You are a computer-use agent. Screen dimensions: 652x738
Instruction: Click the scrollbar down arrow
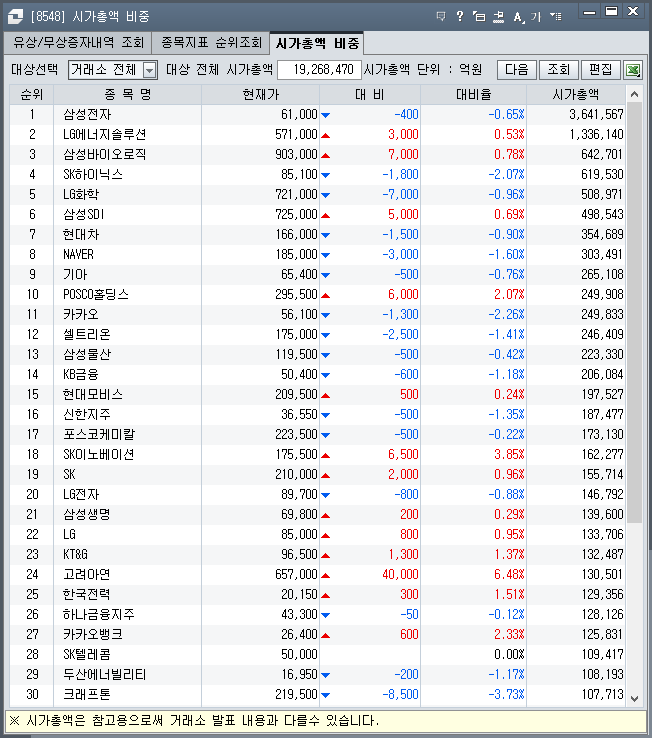[634, 698]
